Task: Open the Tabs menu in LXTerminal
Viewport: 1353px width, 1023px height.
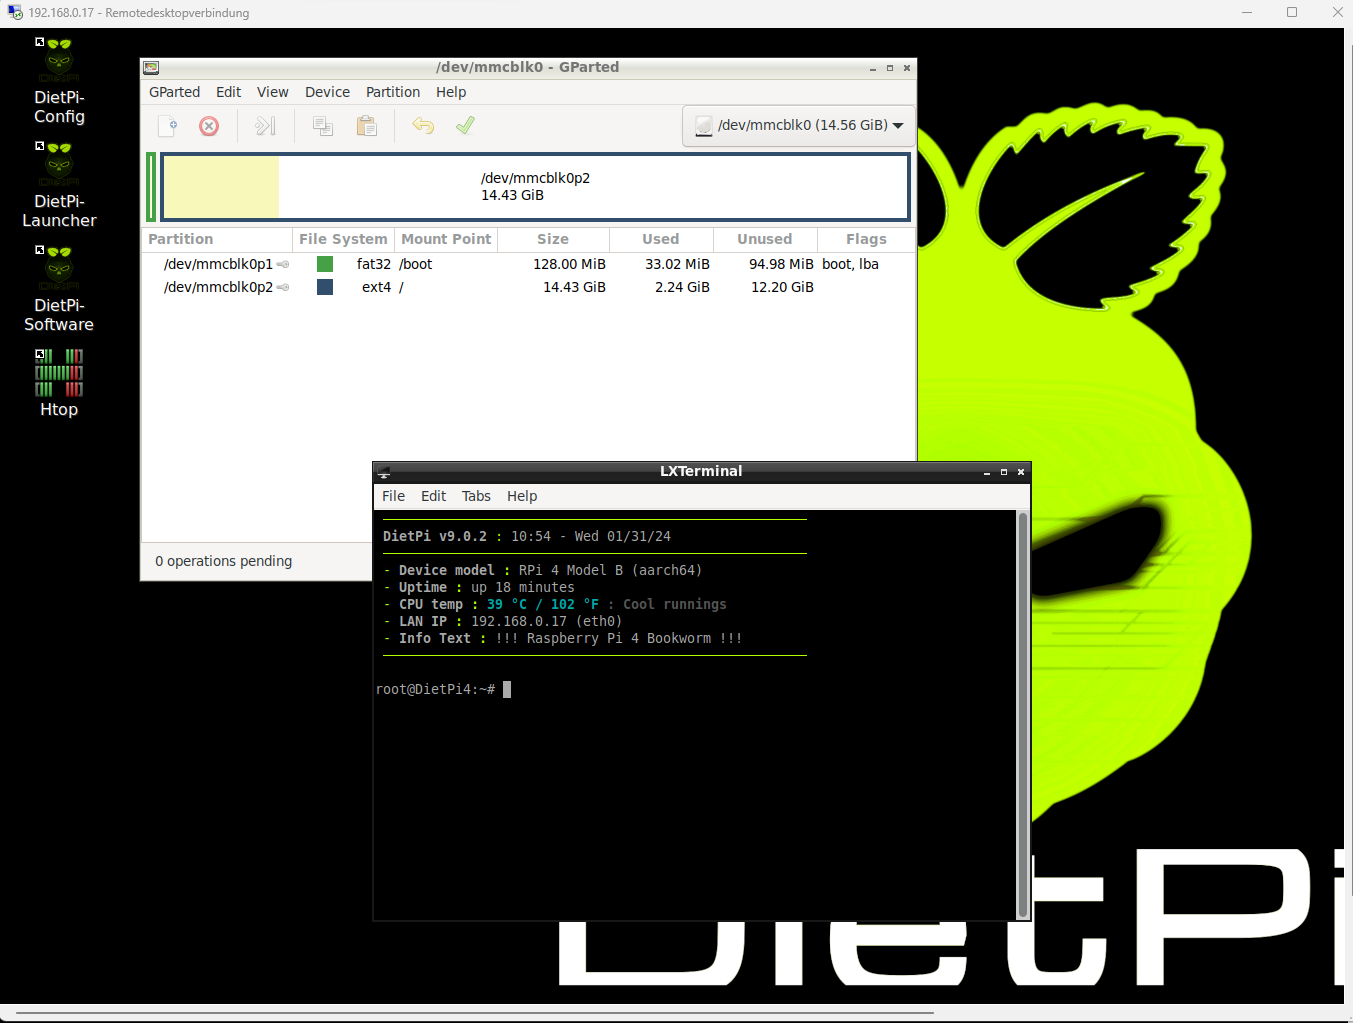Action: [476, 496]
